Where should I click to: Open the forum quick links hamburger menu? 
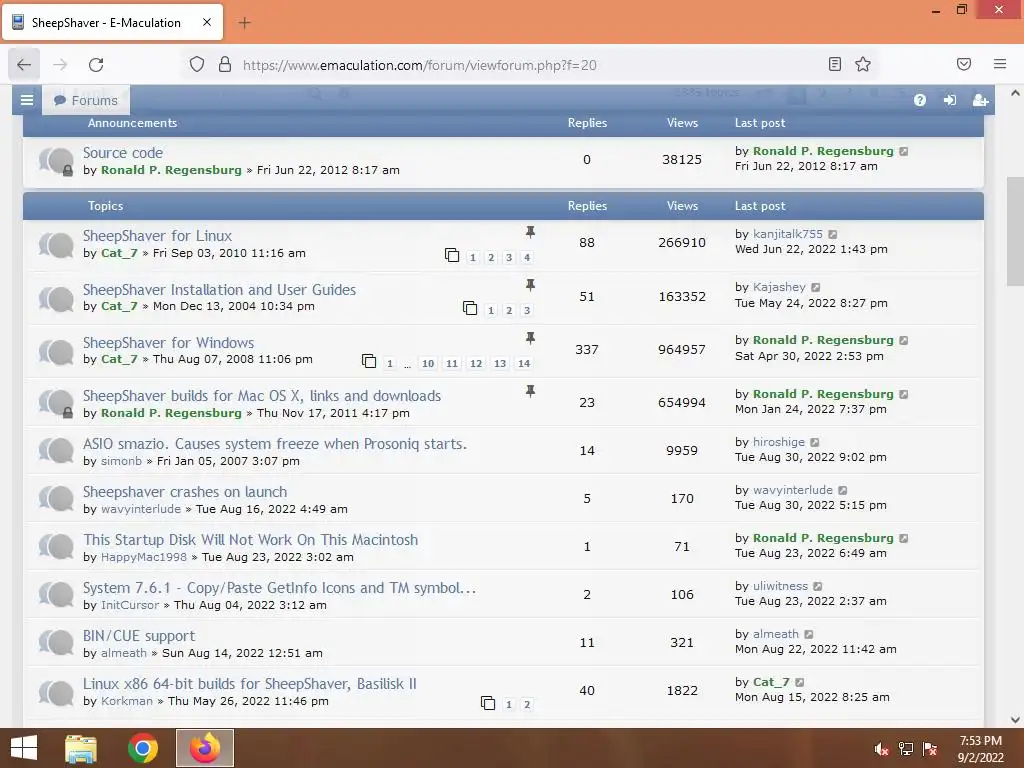[x=27, y=100]
